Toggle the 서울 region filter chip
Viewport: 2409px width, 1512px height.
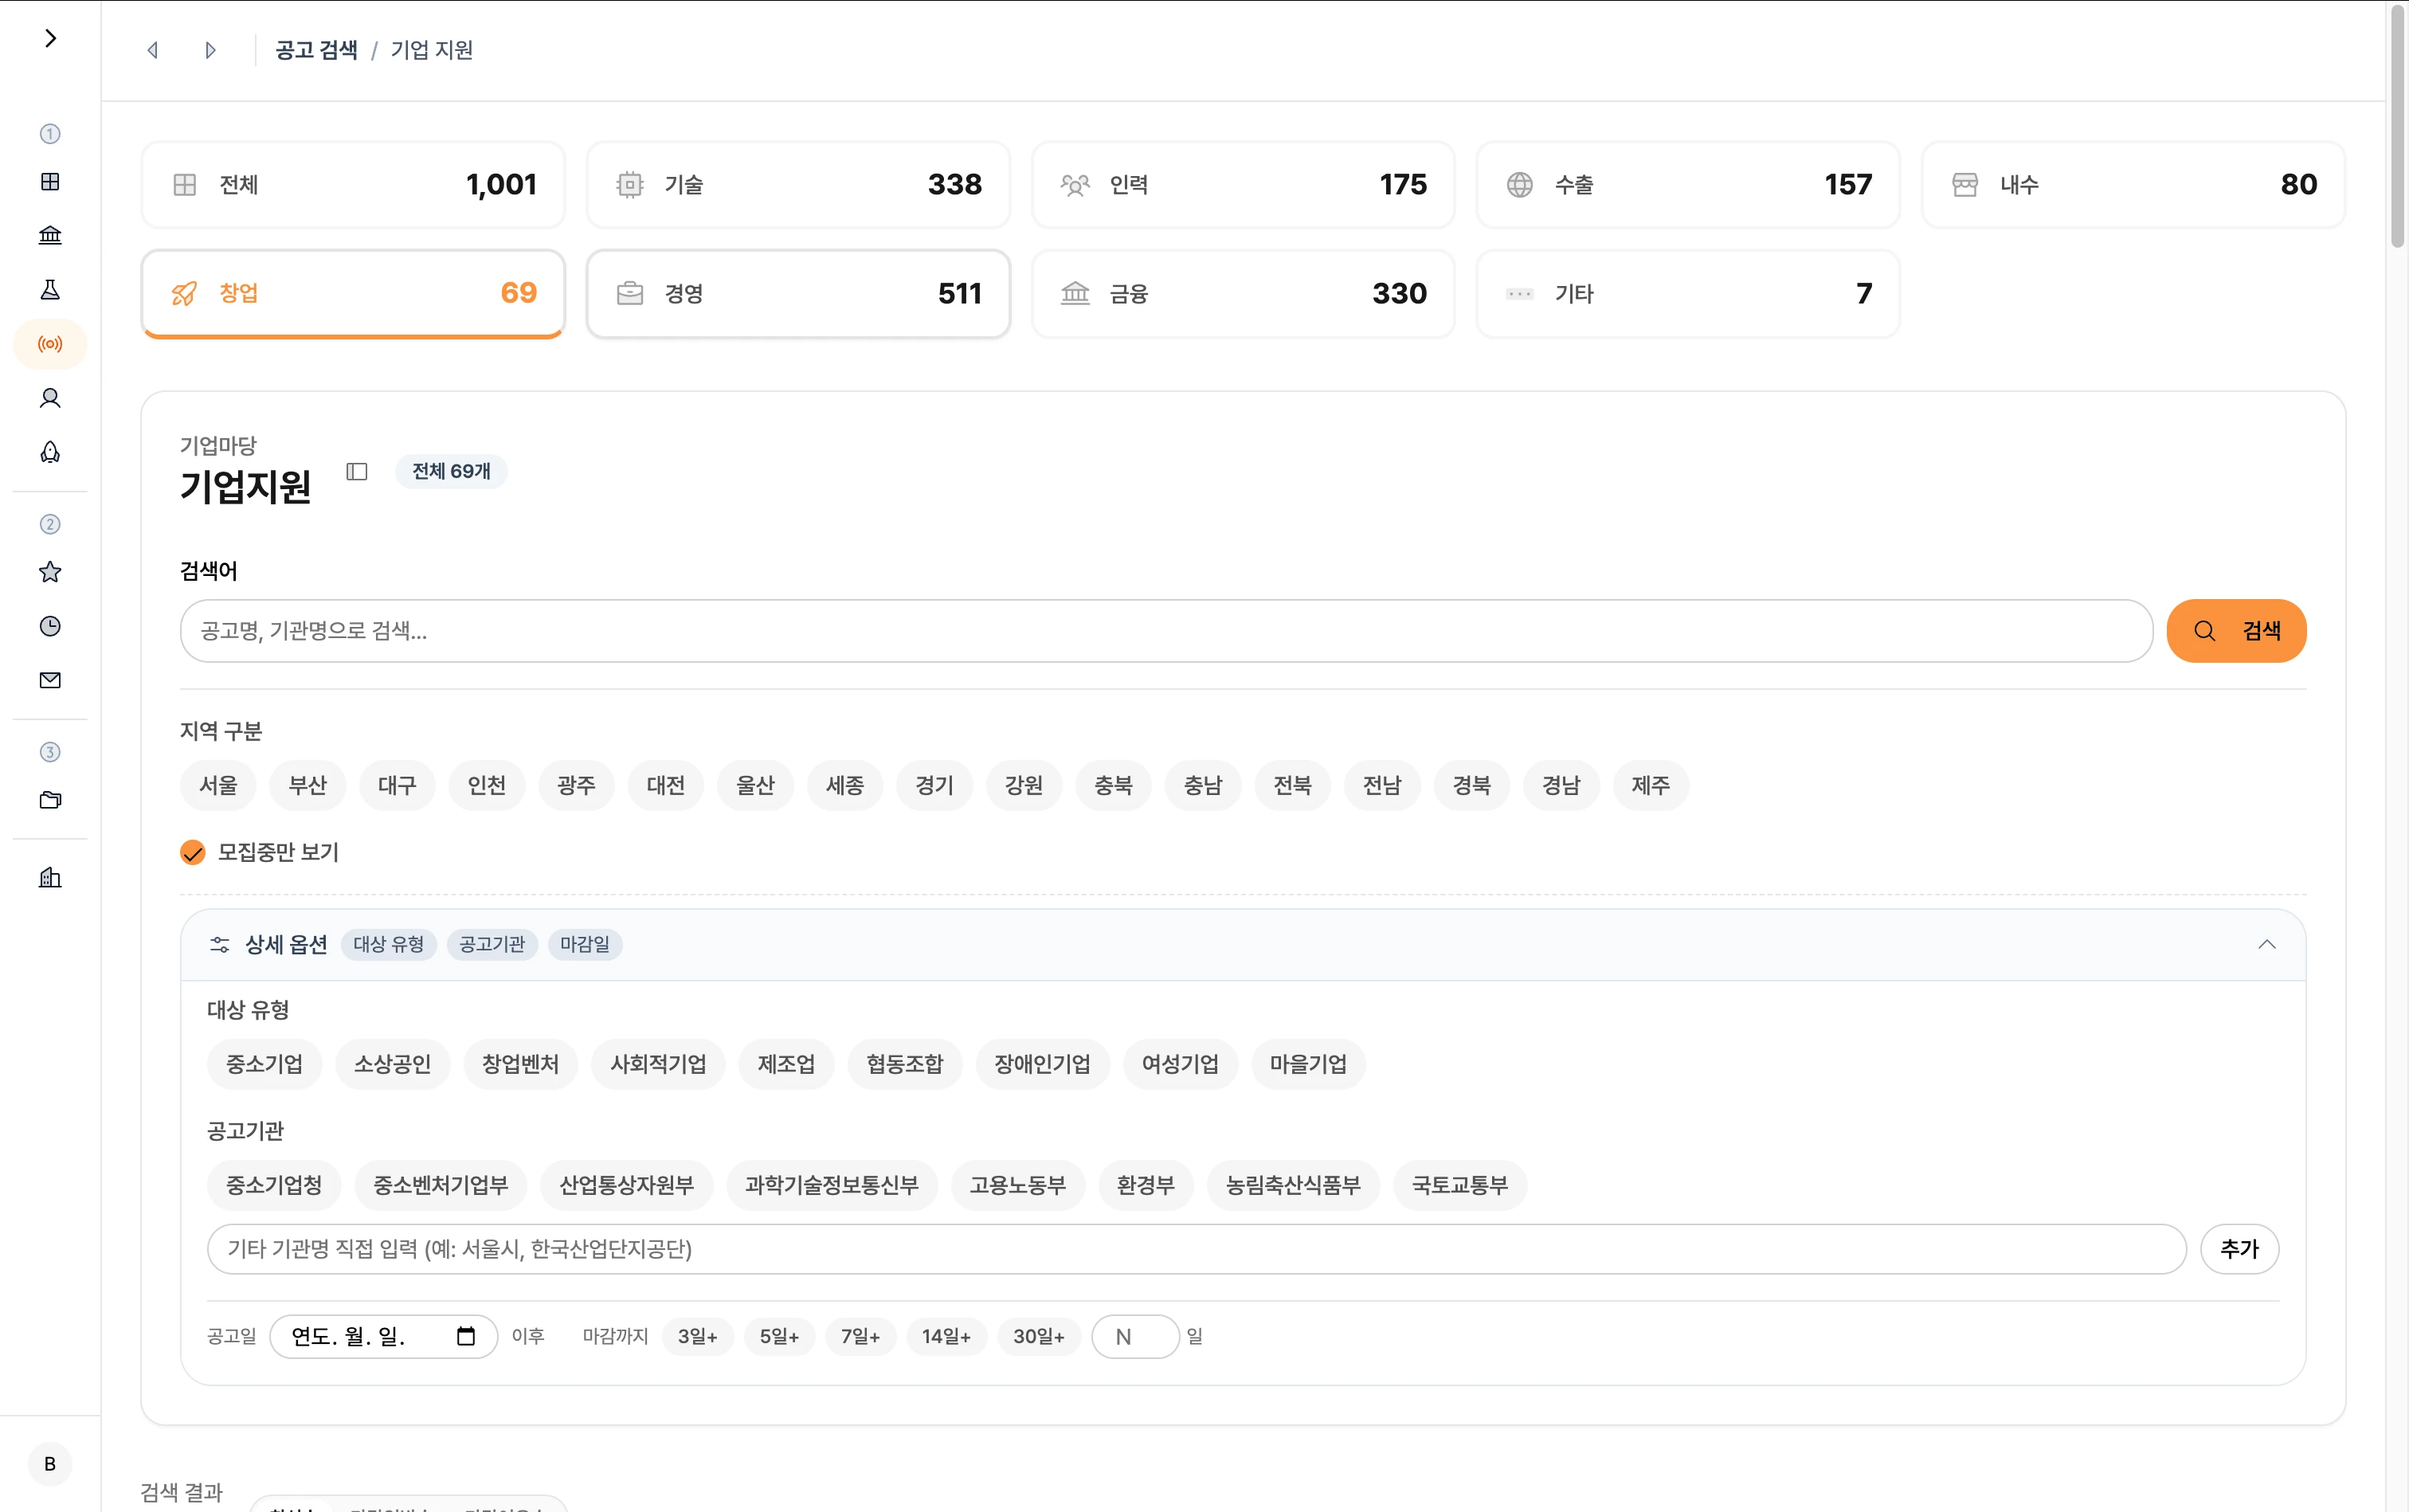point(218,785)
